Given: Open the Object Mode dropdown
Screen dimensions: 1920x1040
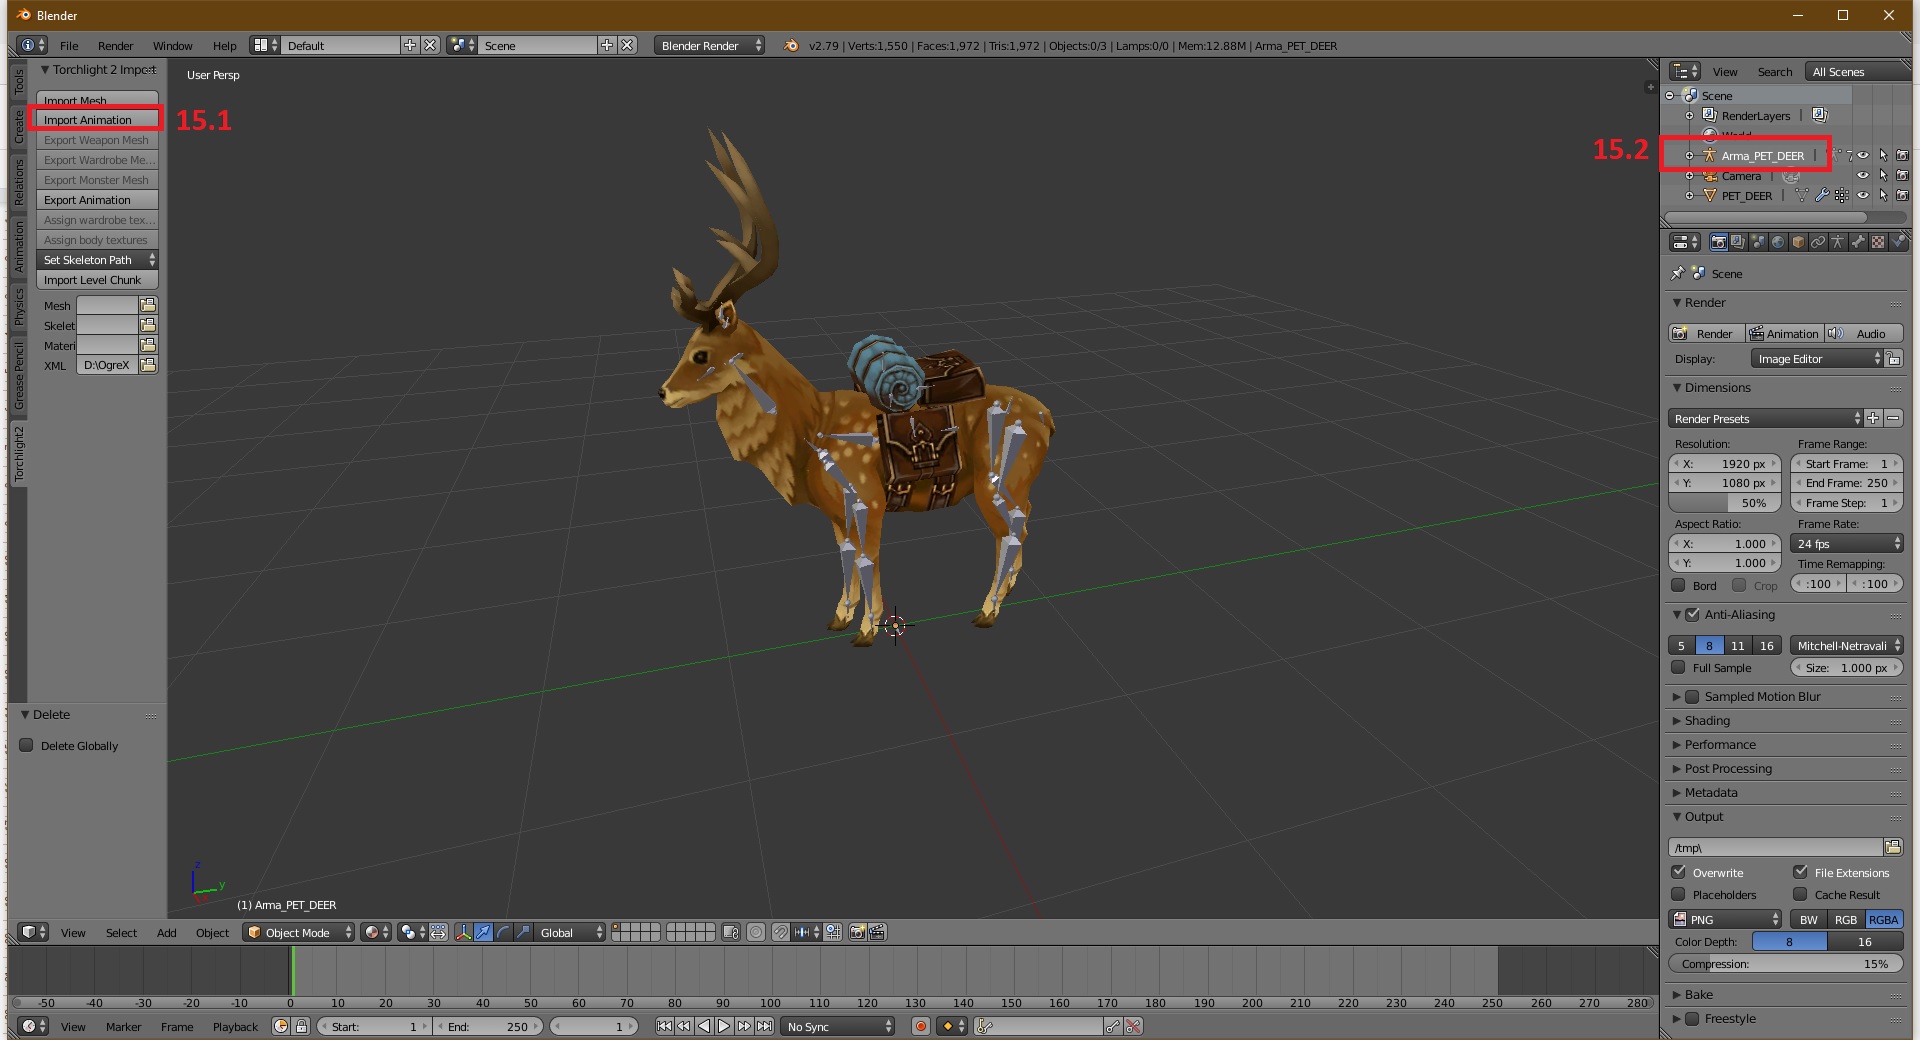Looking at the screenshot, I should (298, 932).
